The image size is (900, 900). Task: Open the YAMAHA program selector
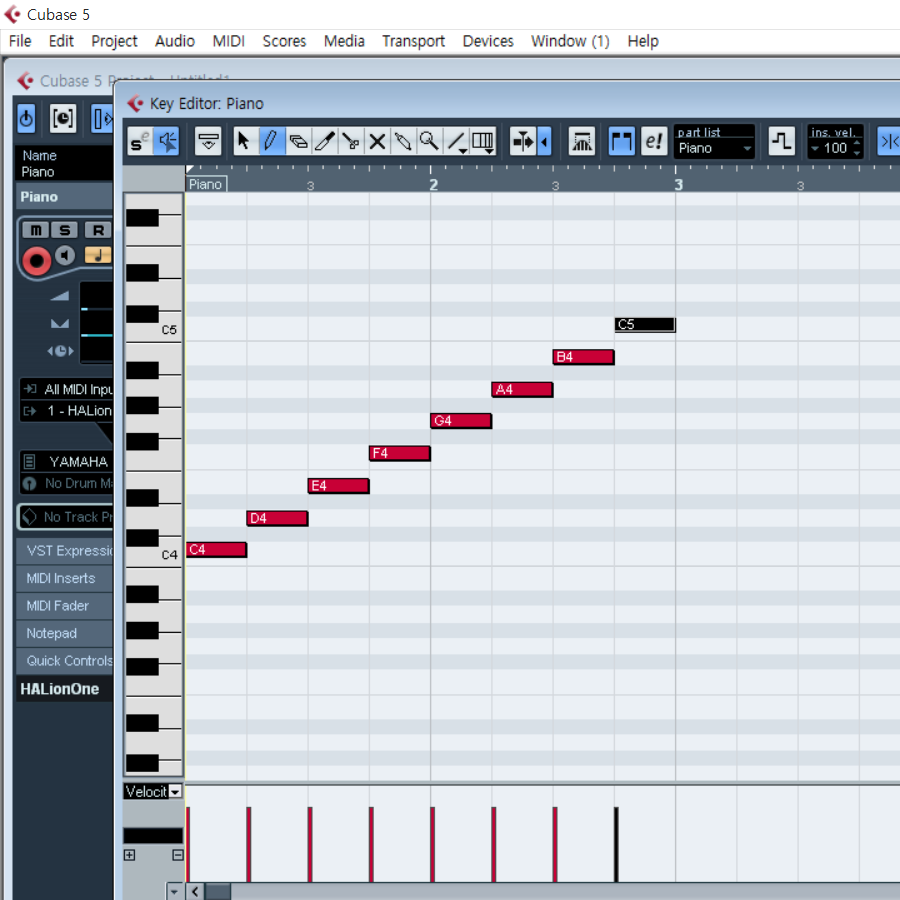coord(68,461)
